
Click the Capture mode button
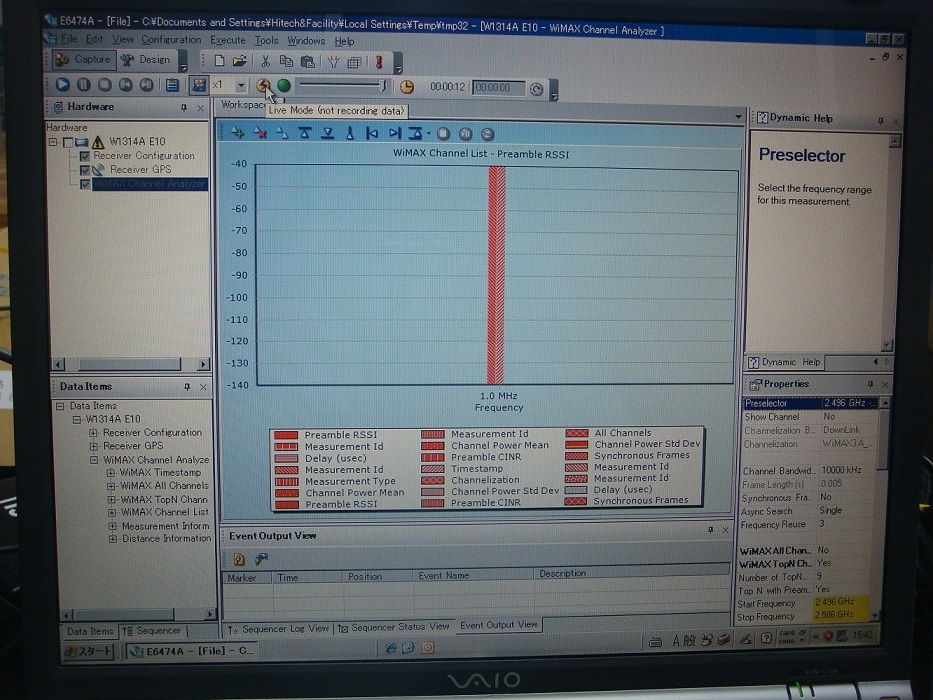click(x=83, y=60)
